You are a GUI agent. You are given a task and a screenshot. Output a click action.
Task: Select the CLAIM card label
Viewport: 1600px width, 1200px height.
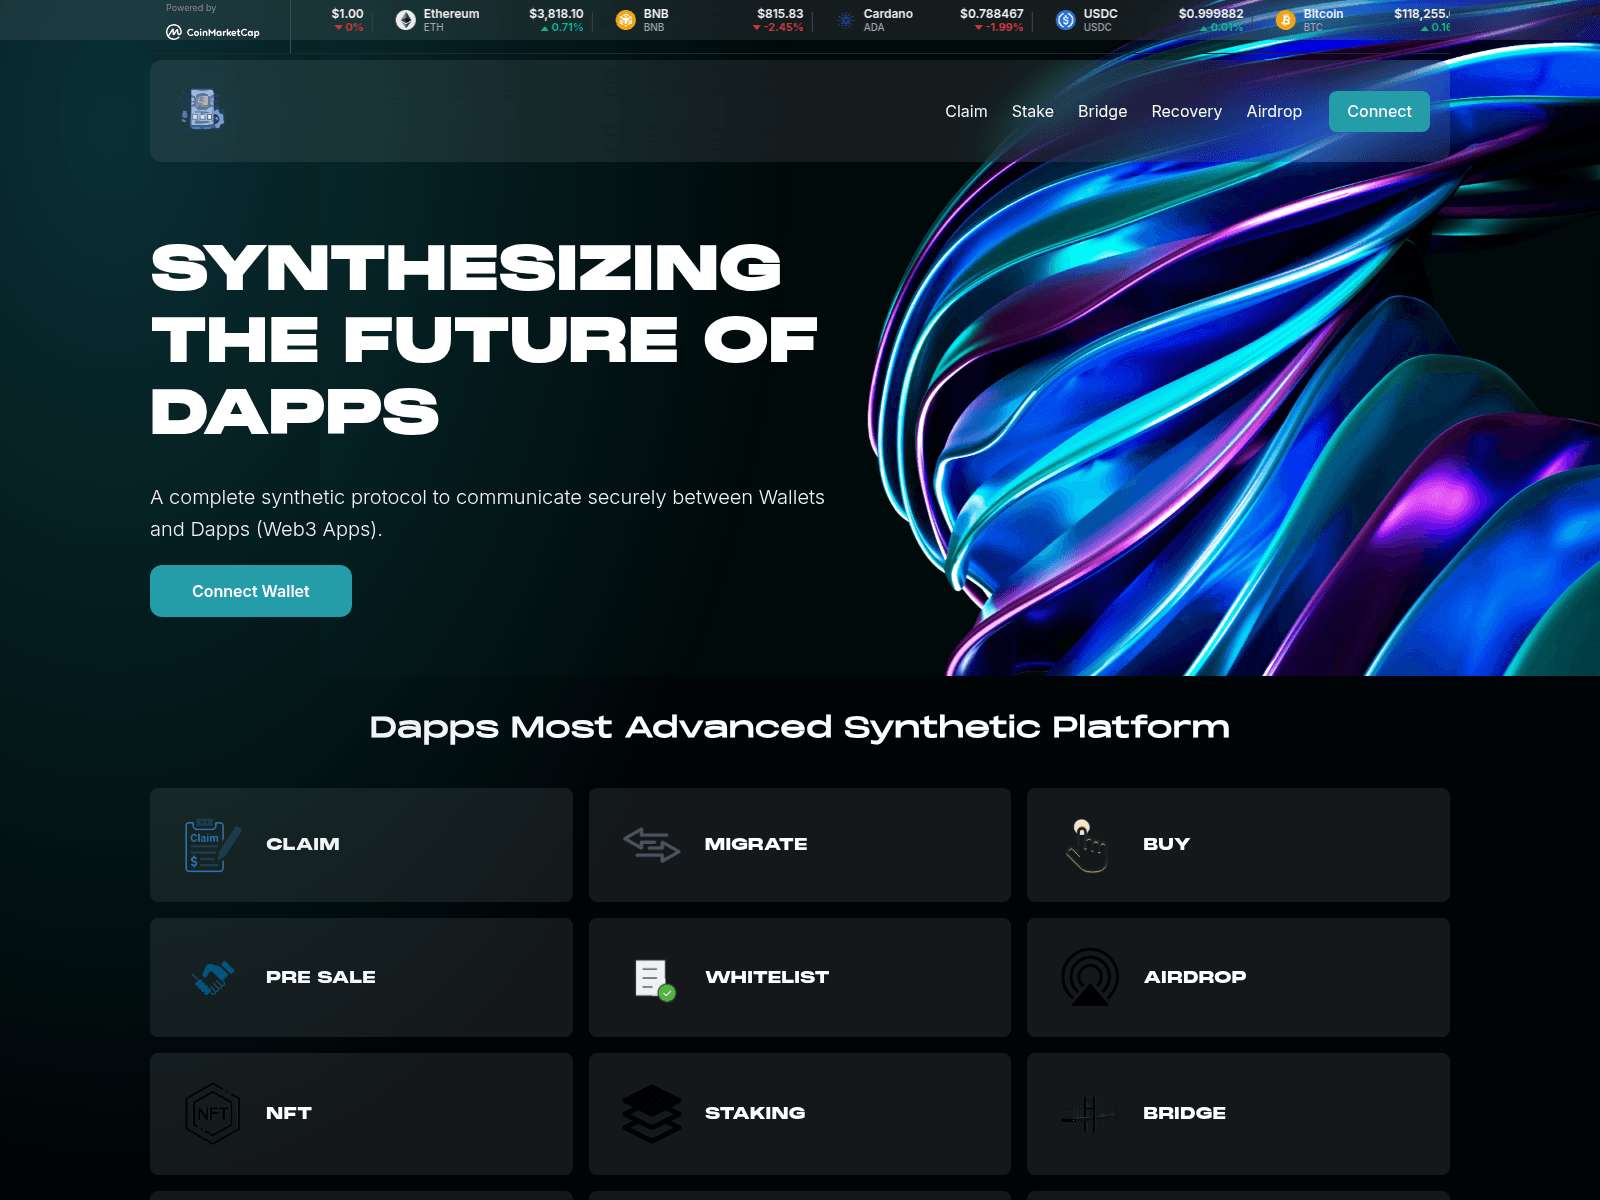pyautogui.click(x=303, y=844)
